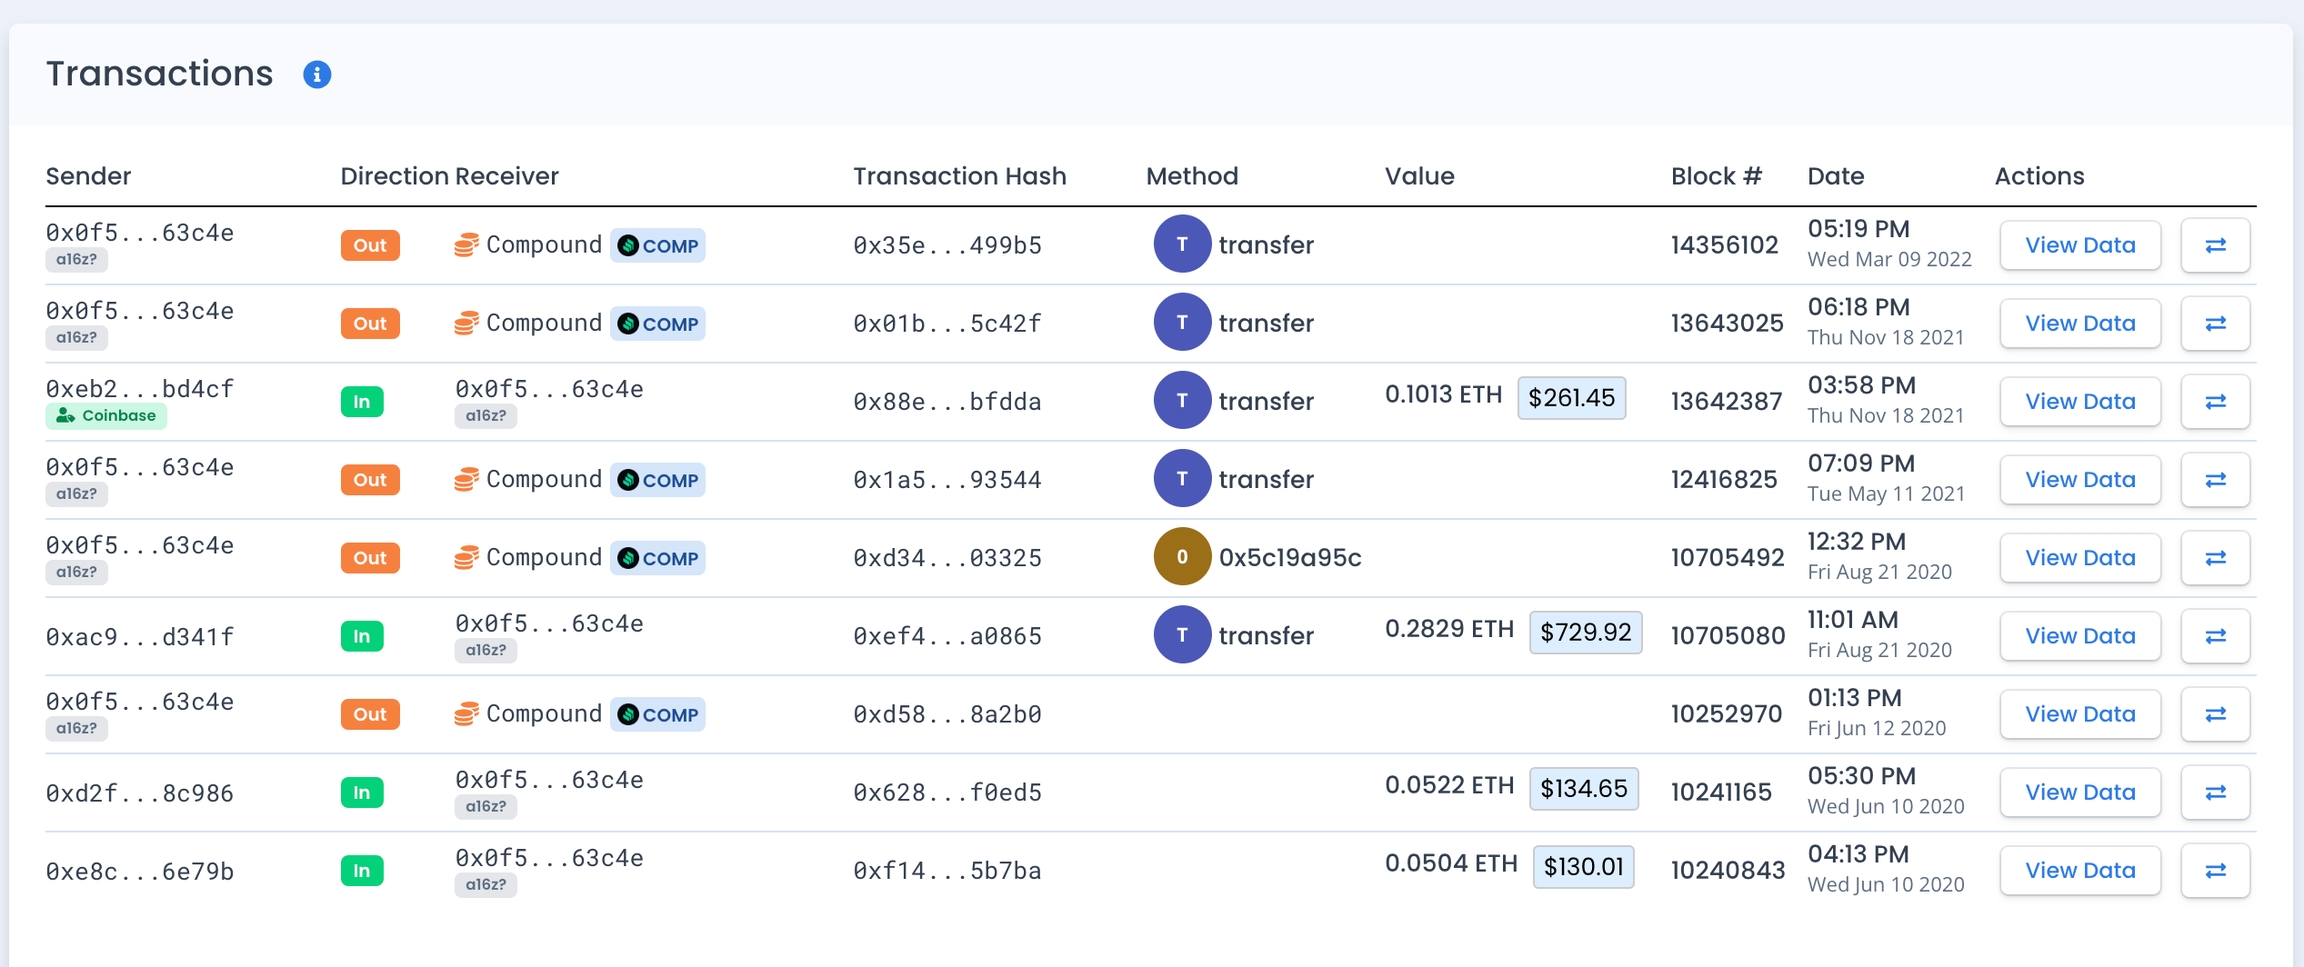This screenshot has width=2304, height=967.
Task: Click swap arrows icon for block 10240843
Action: tap(2215, 870)
